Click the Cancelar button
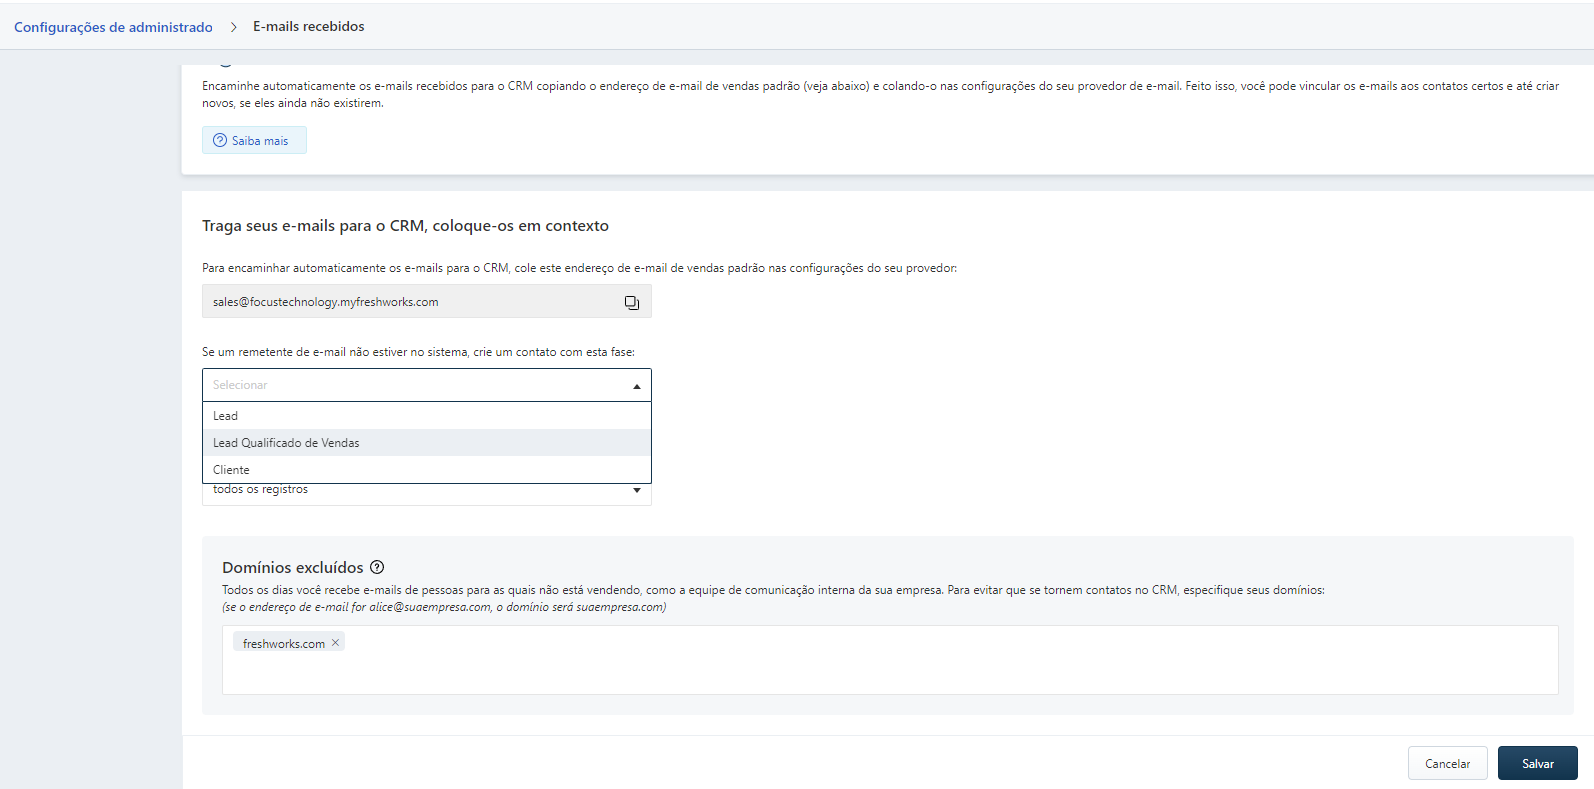1594x789 pixels. coord(1447,763)
